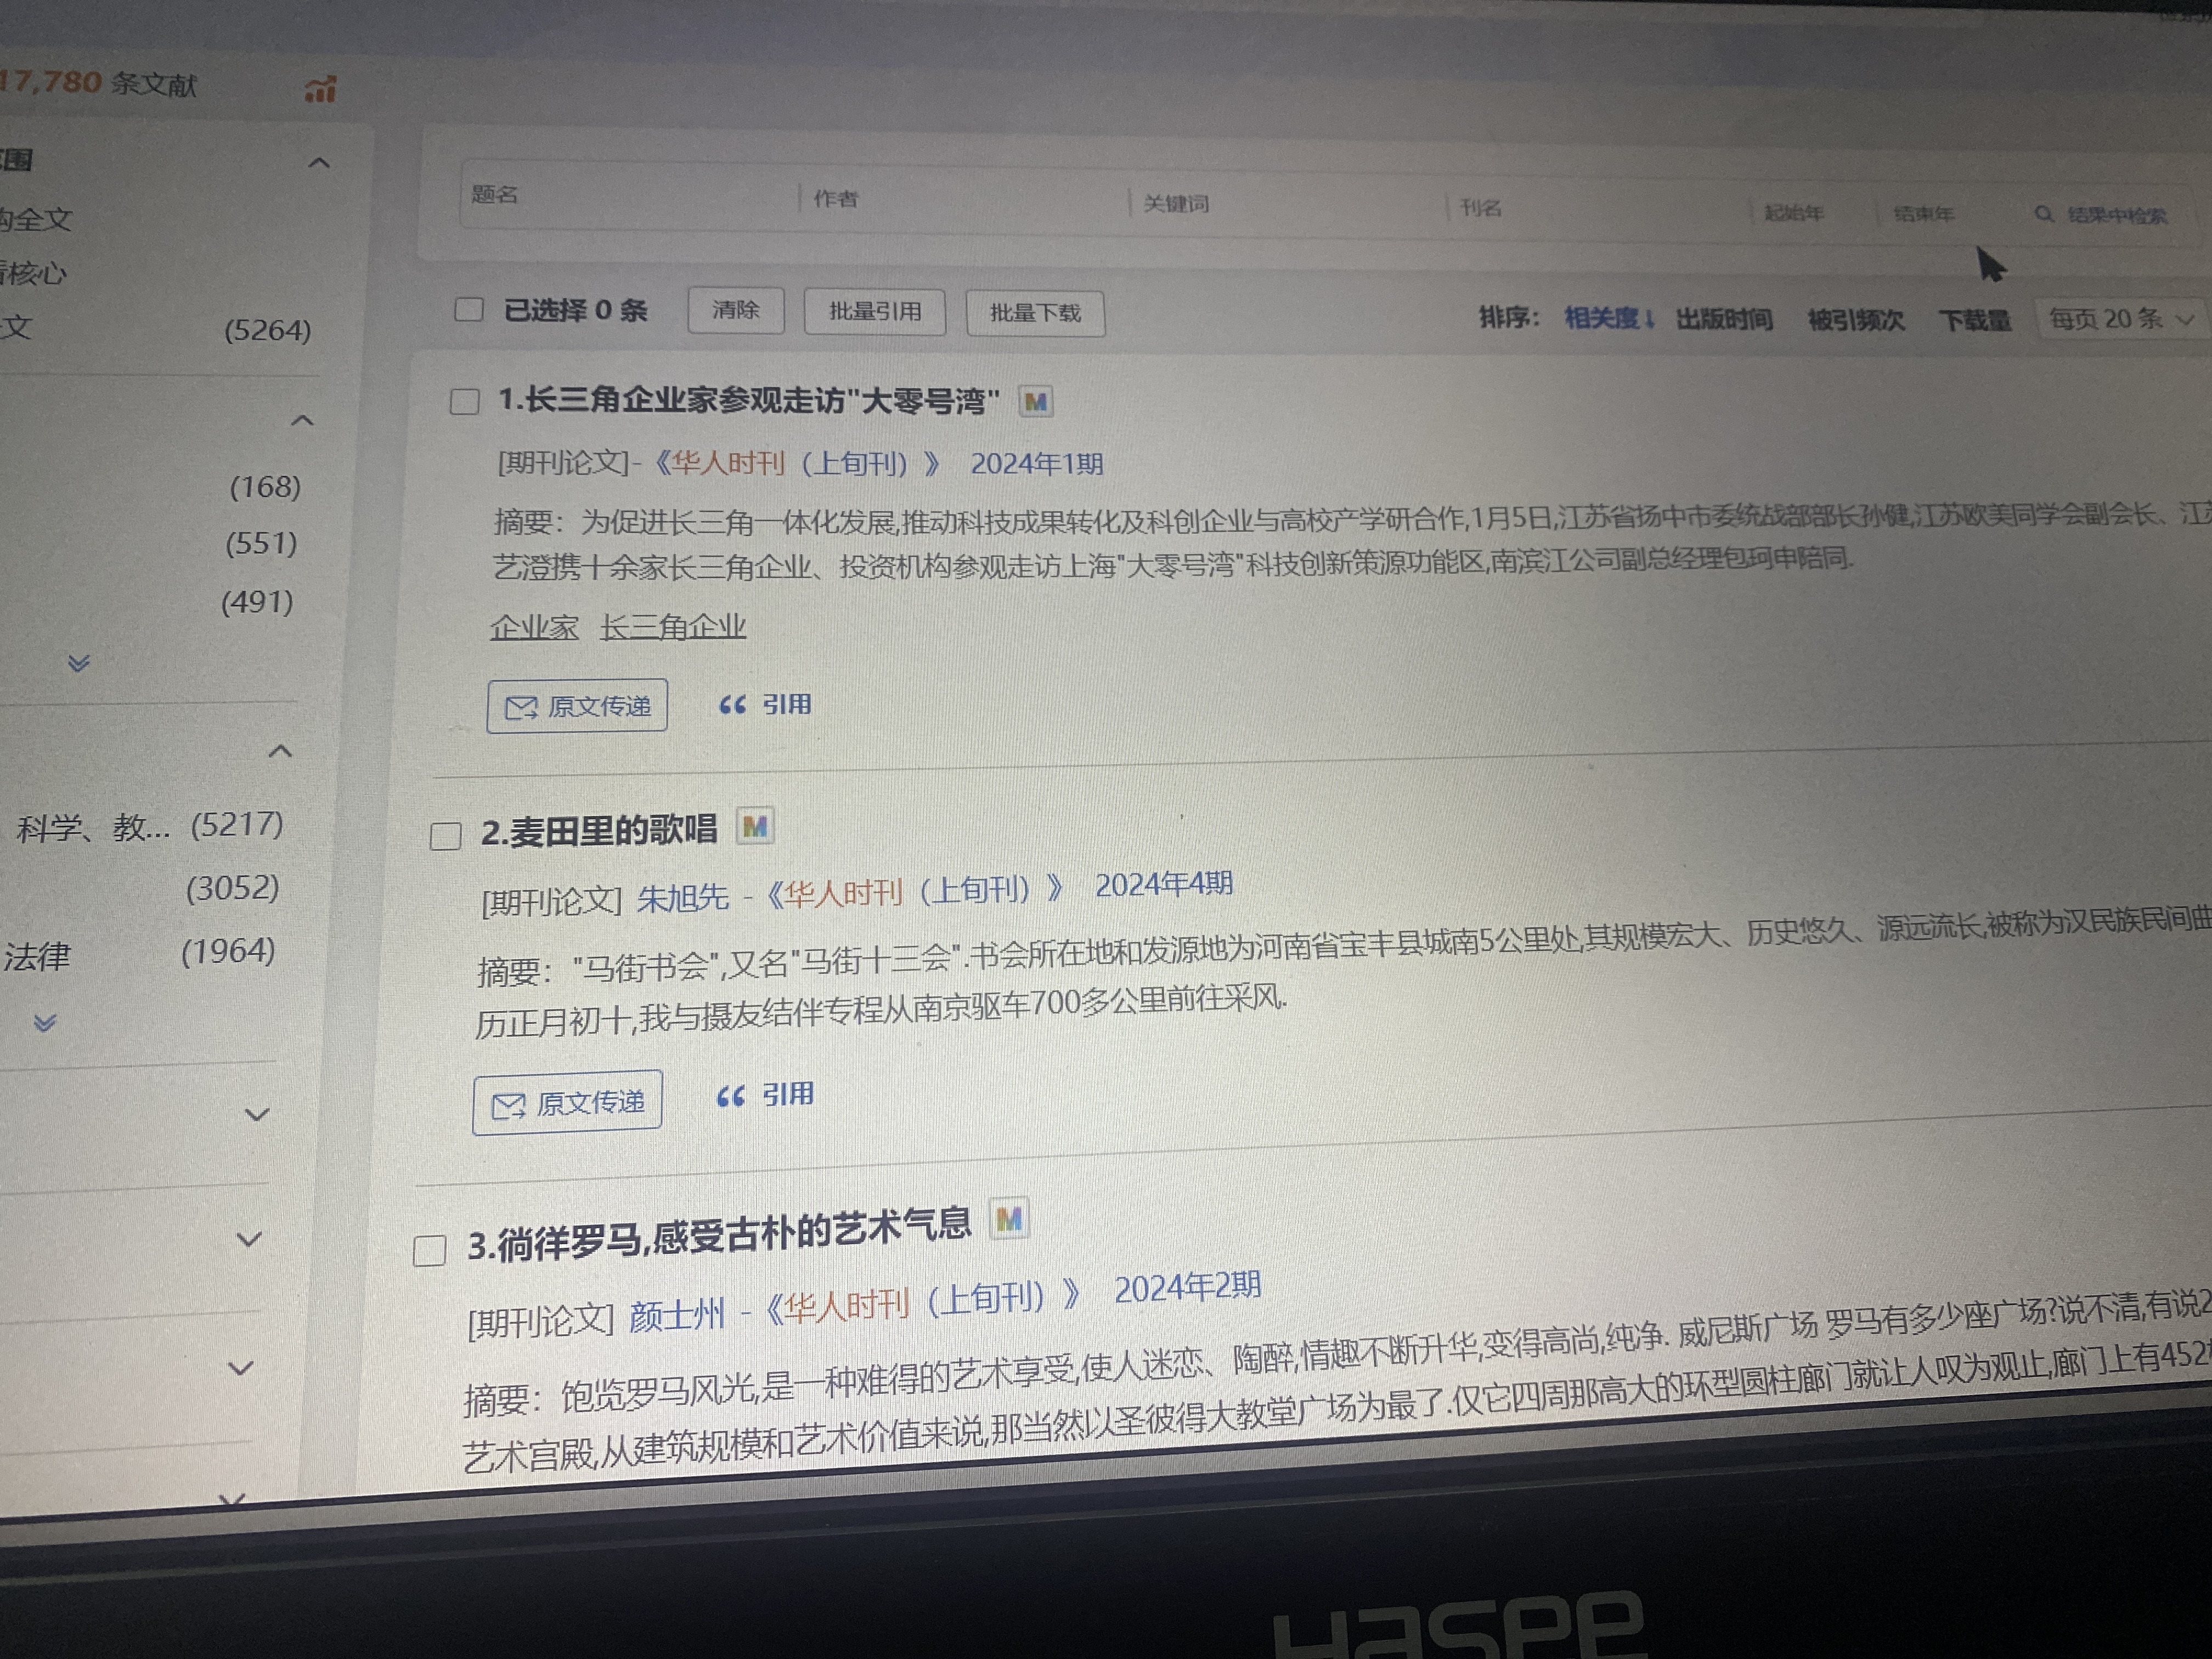
Task: Click the M badge beside 麦田里的歌唱
Action: (x=755, y=827)
